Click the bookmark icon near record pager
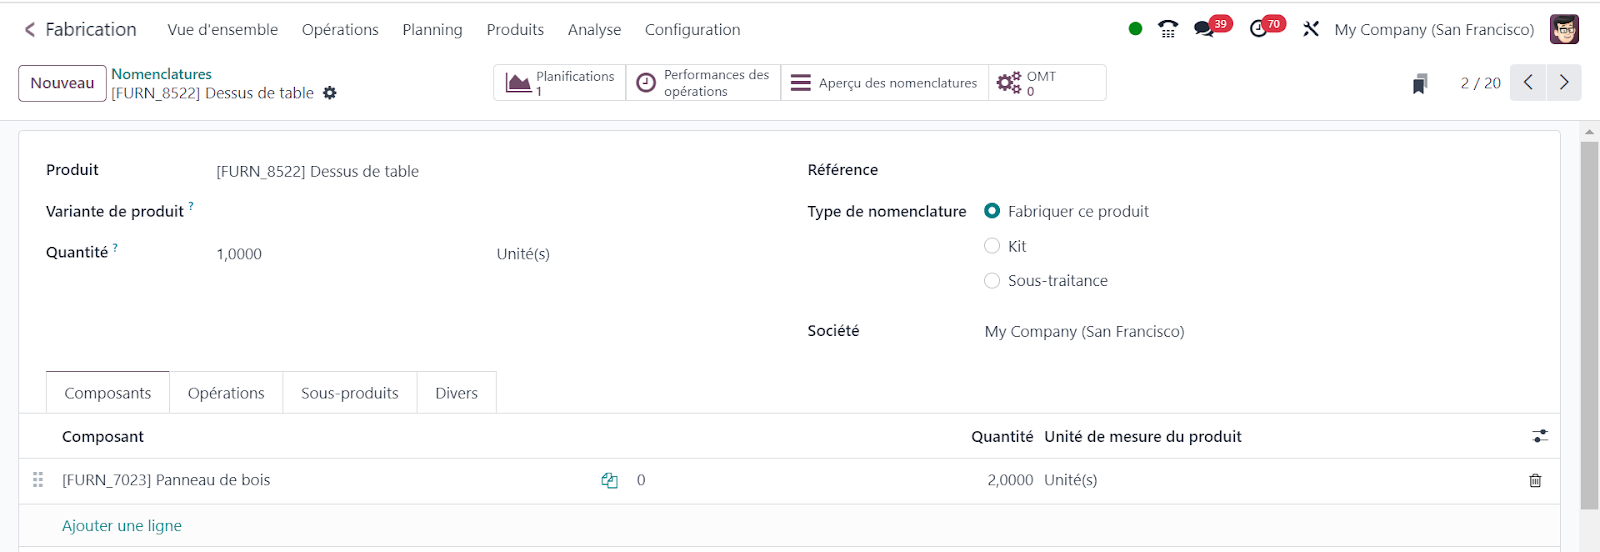Viewport: 1600px width, 552px height. point(1419,84)
